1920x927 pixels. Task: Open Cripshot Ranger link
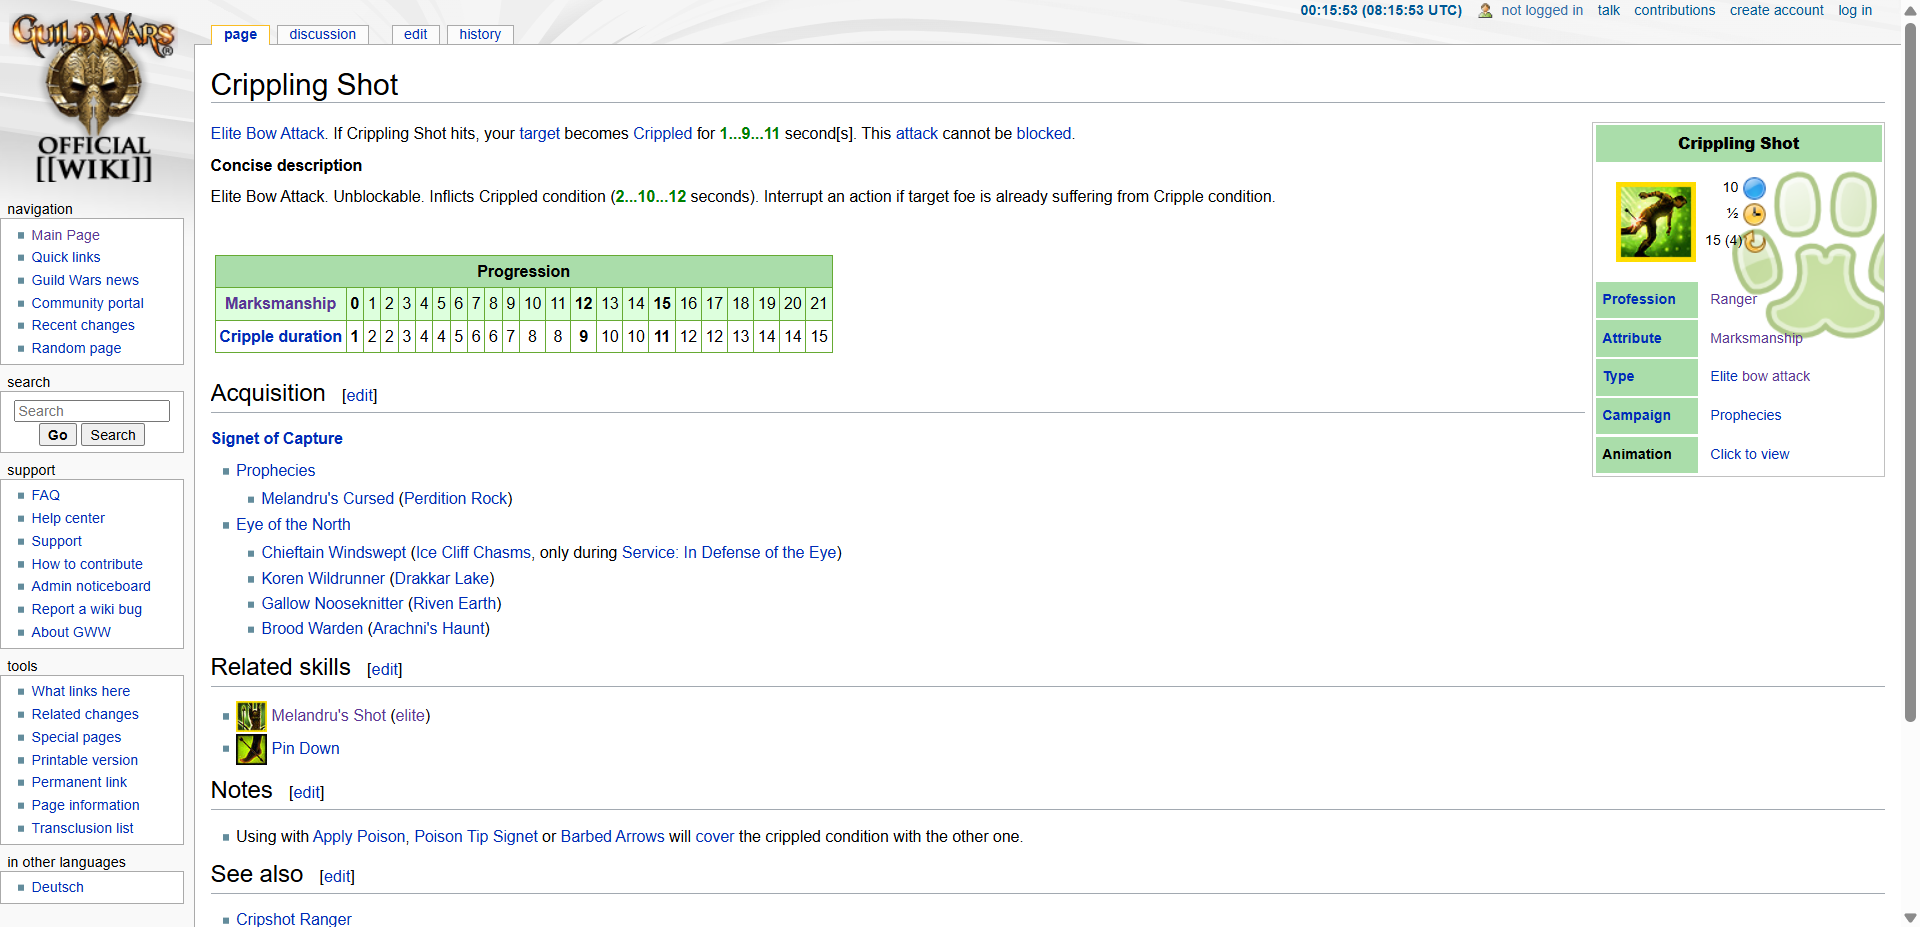pos(294,919)
